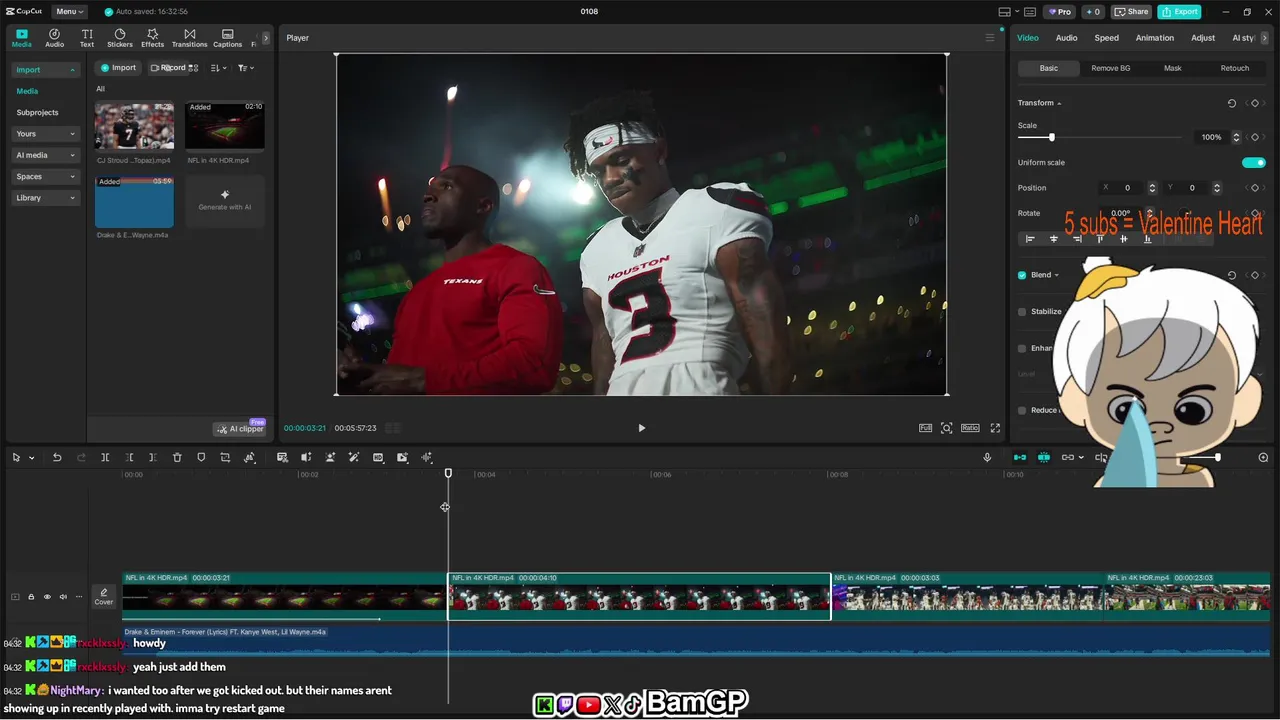1280x720 pixels.
Task: Open the Menu dropdown
Action: click(69, 12)
